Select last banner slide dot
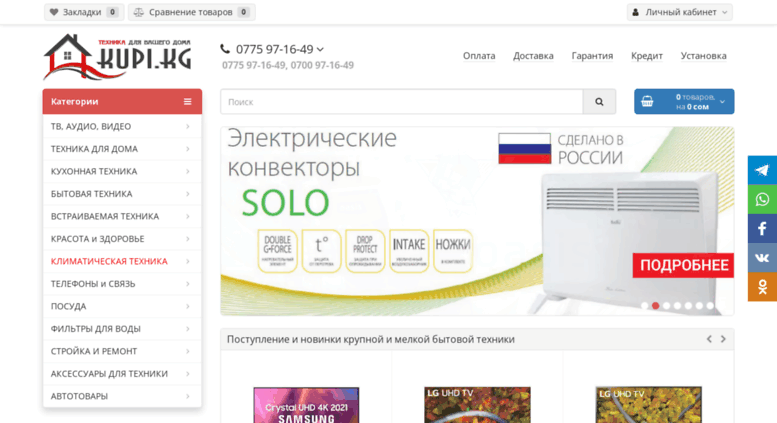This screenshot has width=777, height=423. 710,306
